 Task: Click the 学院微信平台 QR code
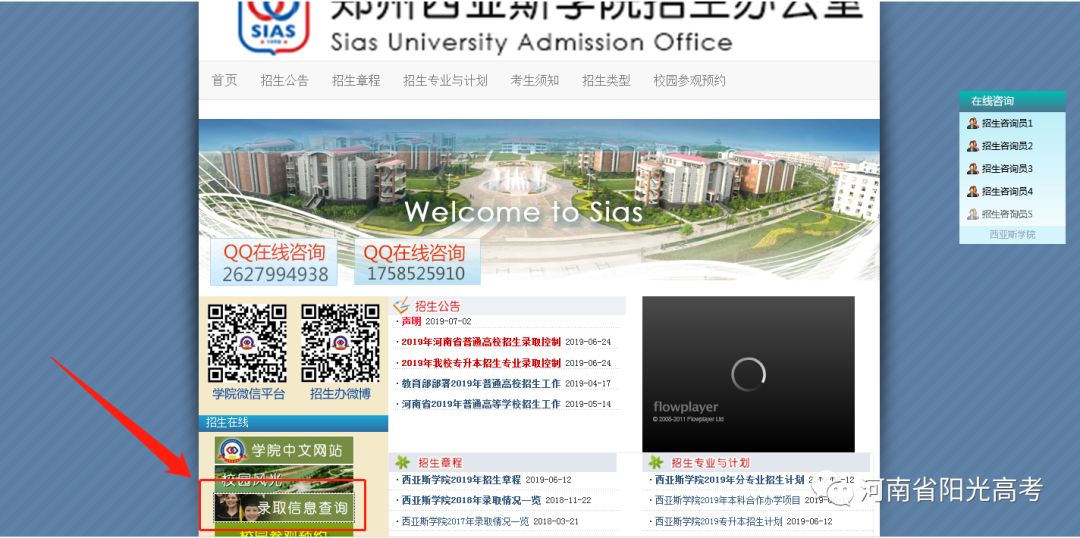[x=247, y=343]
